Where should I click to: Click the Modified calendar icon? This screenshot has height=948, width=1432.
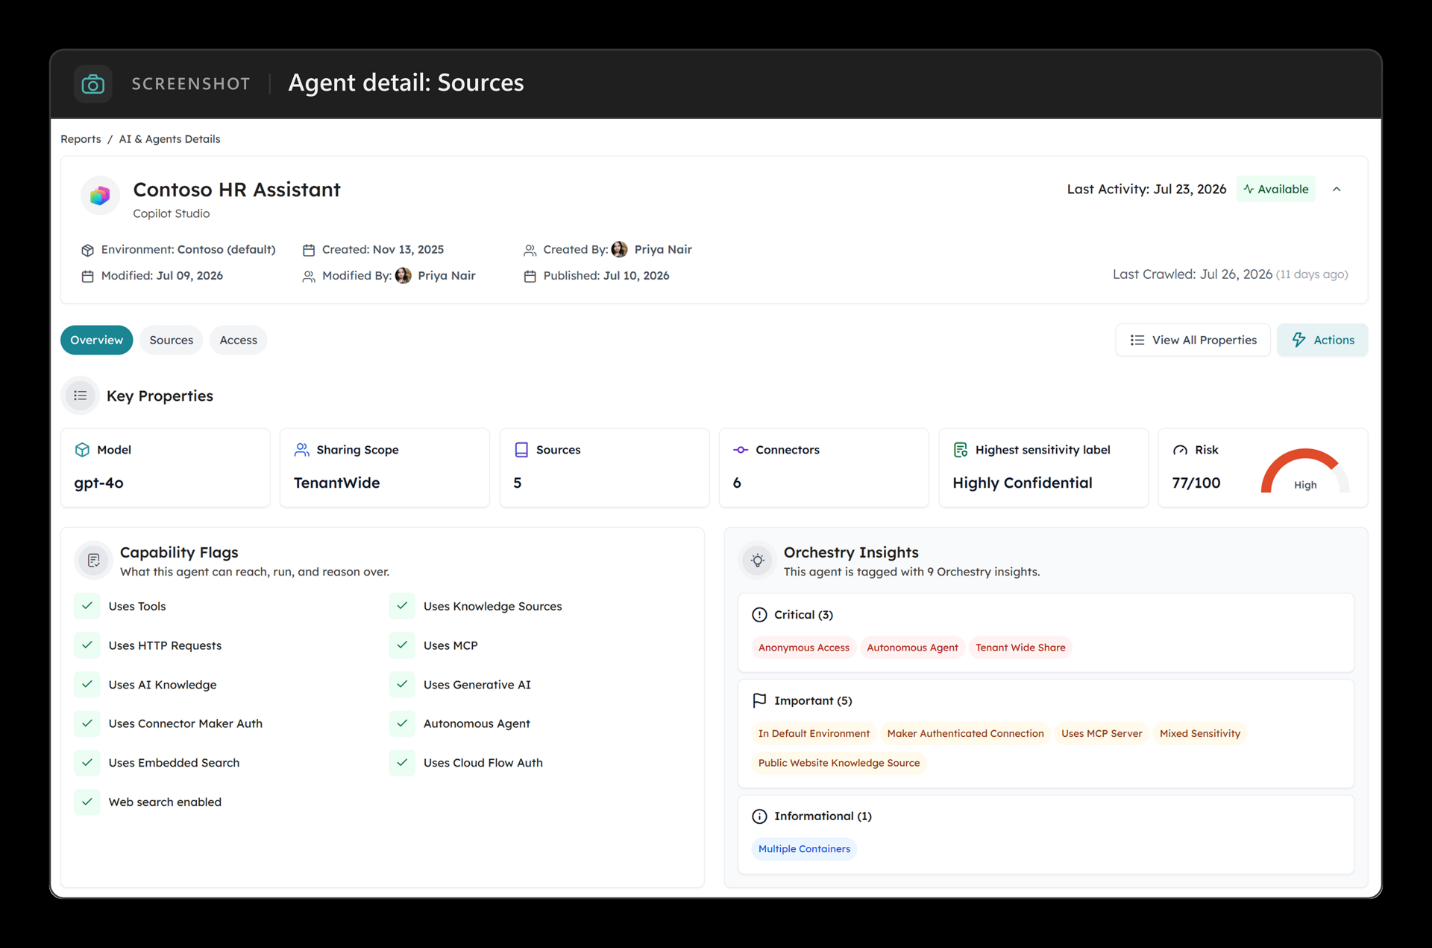(x=87, y=276)
